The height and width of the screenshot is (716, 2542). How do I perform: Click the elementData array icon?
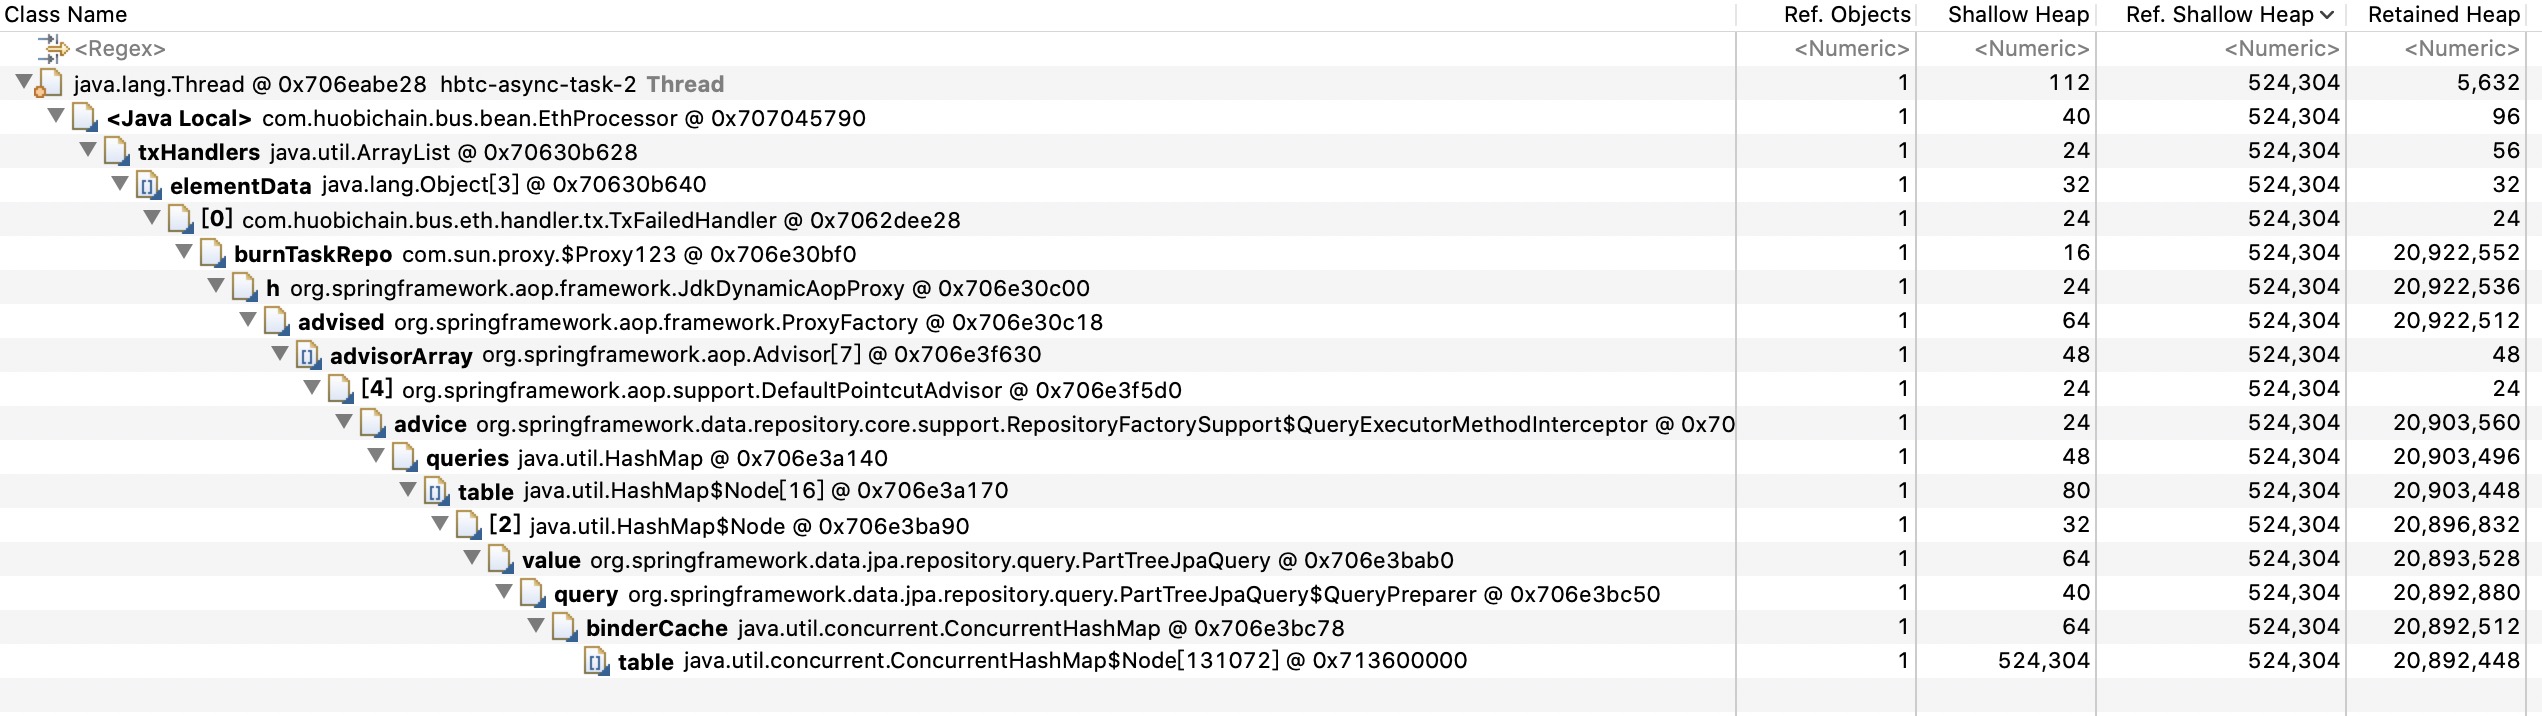(148, 186)
